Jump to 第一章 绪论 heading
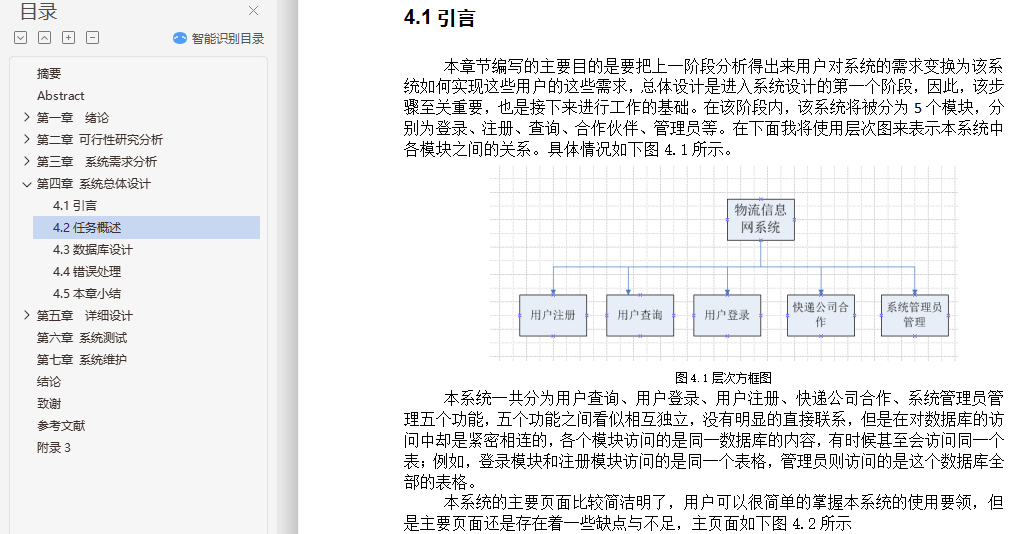 [x=73, y=118]
